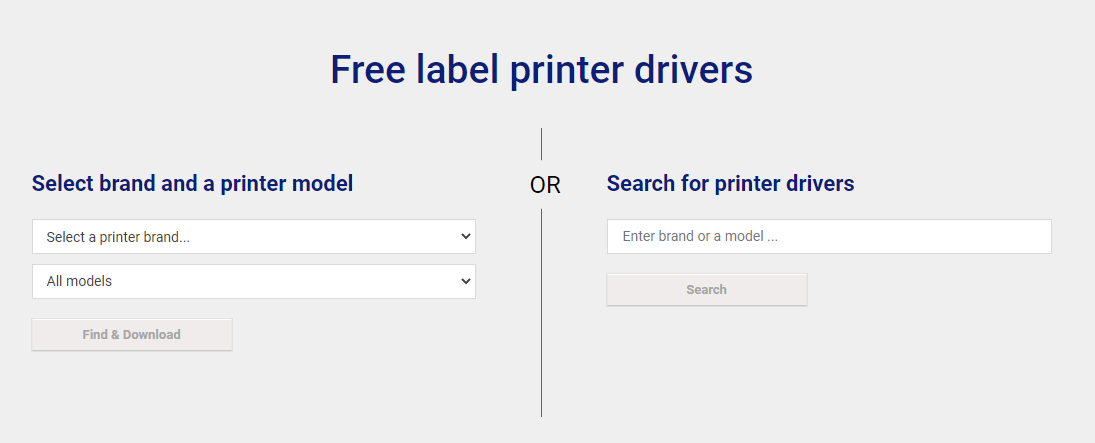1095x443 pixels.
Task: Click the "Search for printer drivers" heading
Action: 730,184
